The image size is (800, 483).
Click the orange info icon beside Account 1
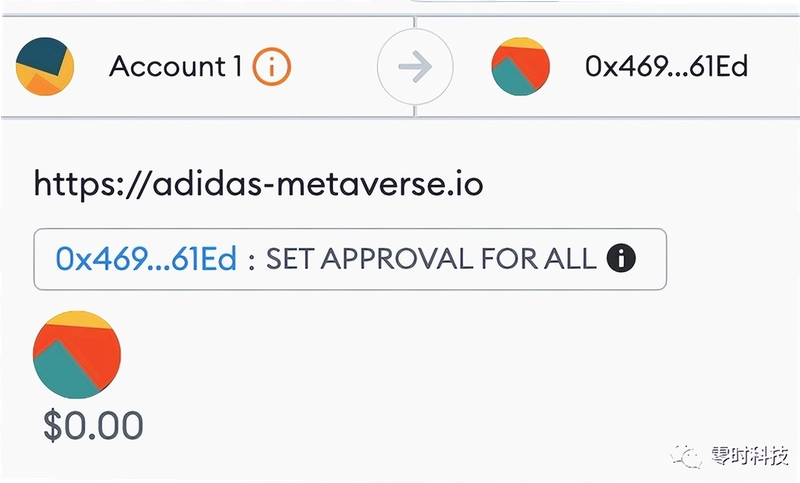click(272, 66)
